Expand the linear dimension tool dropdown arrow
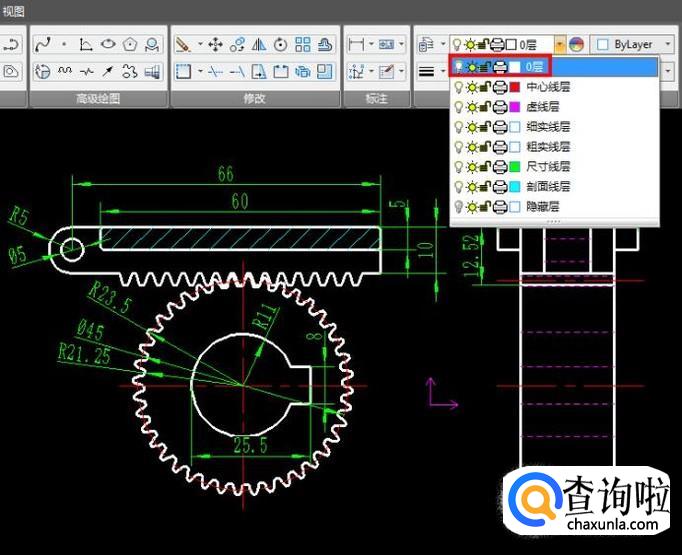Screen dimensions: 682x555 point(372,45)
